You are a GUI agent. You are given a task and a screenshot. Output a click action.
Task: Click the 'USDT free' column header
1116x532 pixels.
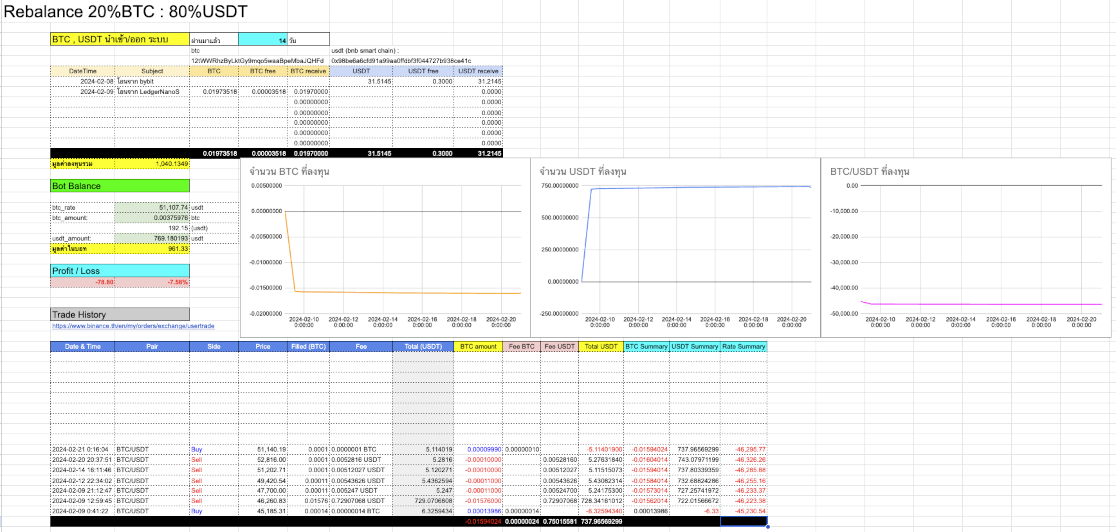423,71
